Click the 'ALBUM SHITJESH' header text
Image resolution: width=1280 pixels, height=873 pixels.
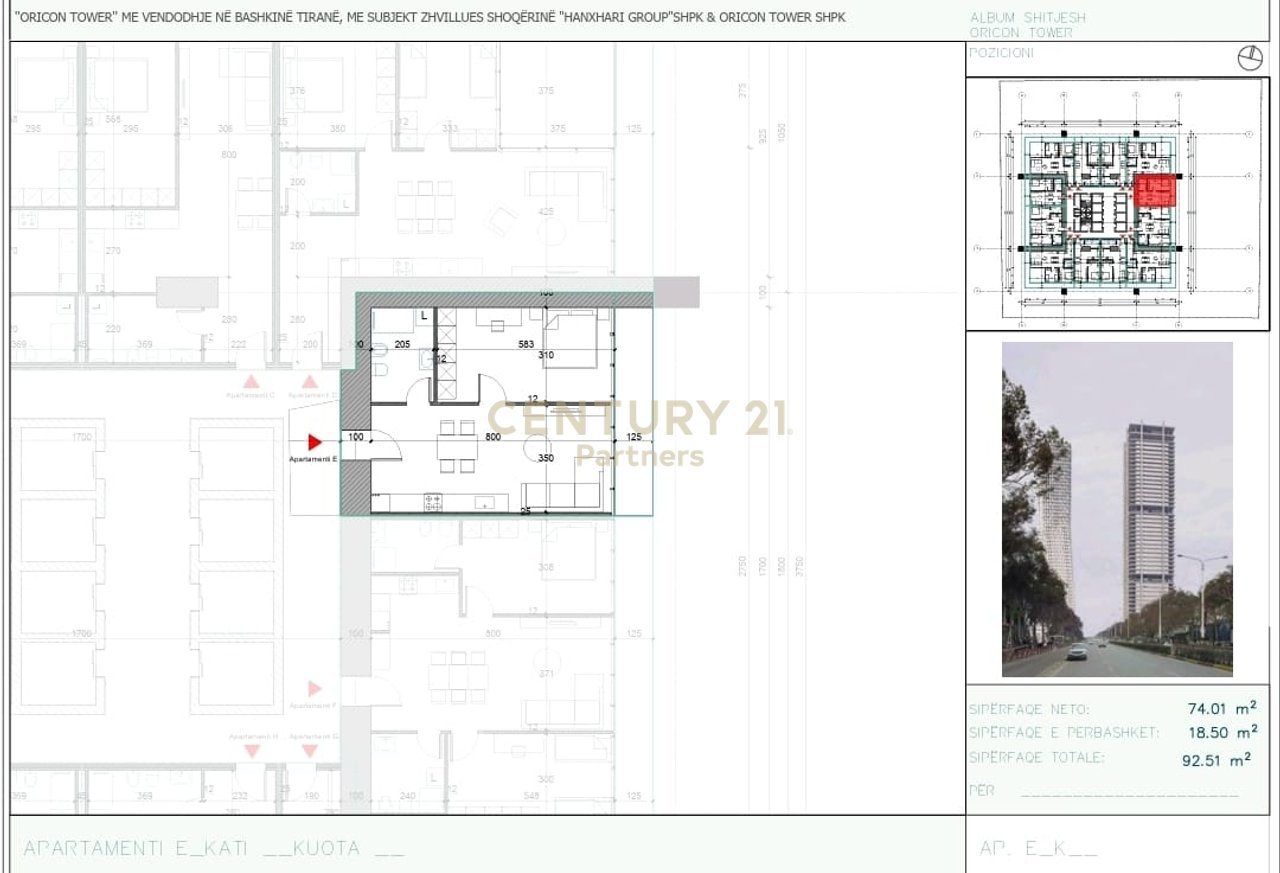tap(1027, 18)
